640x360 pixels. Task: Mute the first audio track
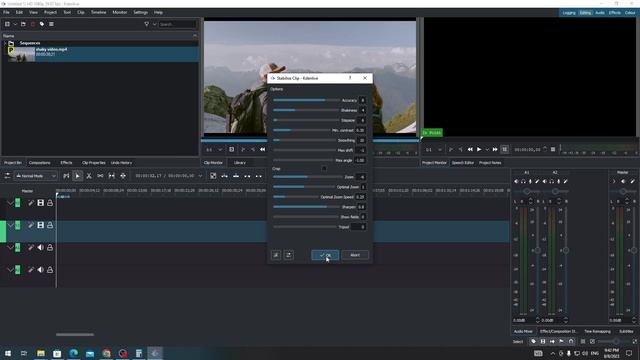click(x=40, y=247)
